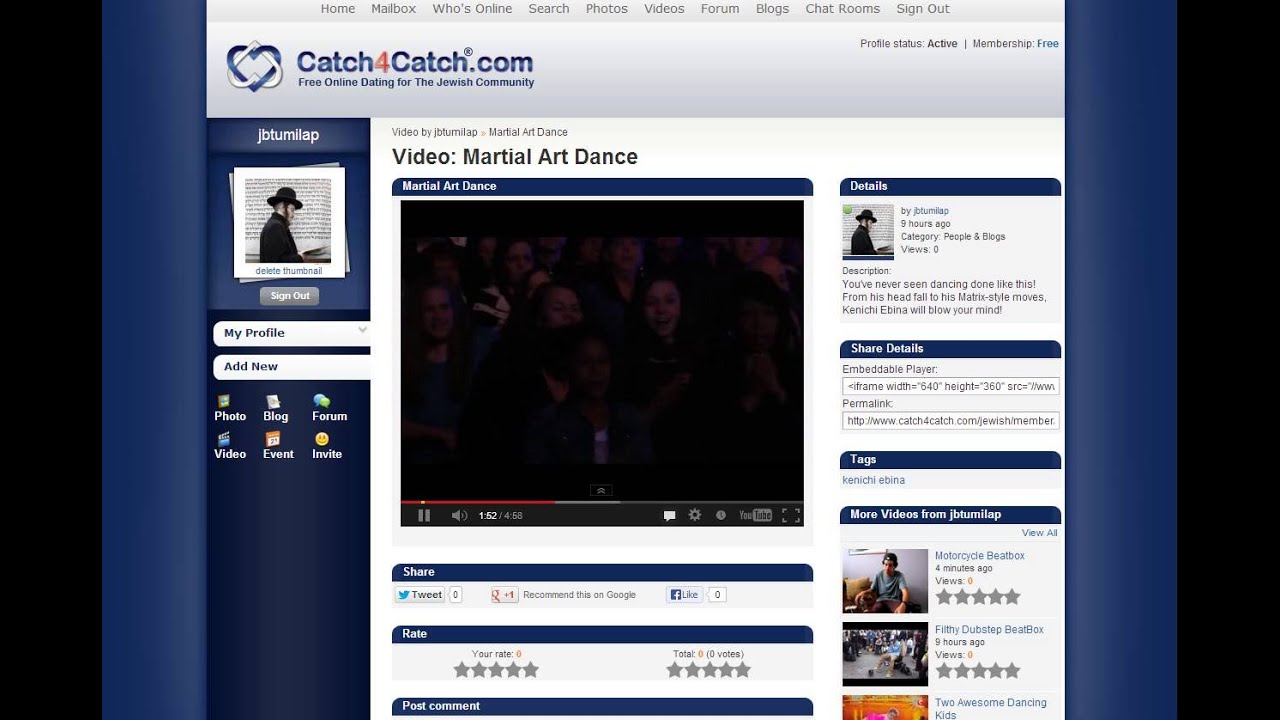Click the Filthy Dubstep BeatBox thumbnail
The image size is (1280, 720).
point(885,654)
